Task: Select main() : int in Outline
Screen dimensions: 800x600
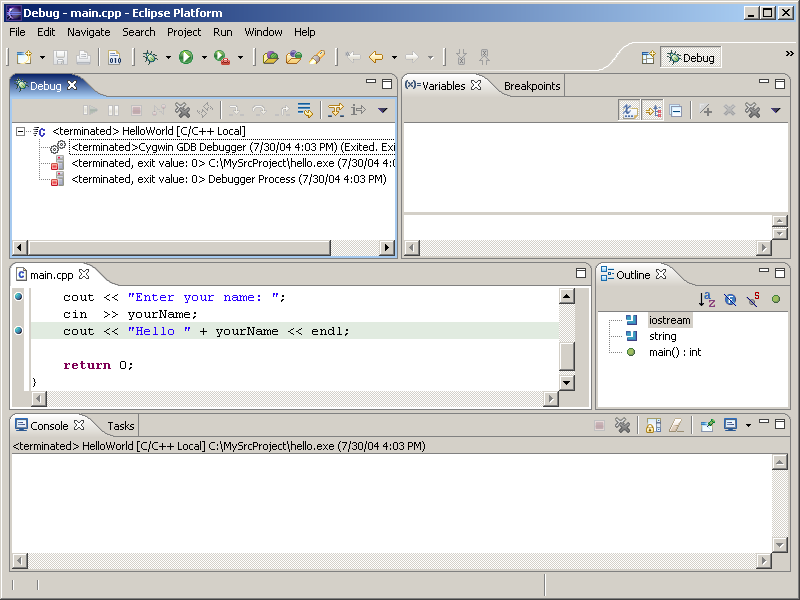Action: pos(675,352)
